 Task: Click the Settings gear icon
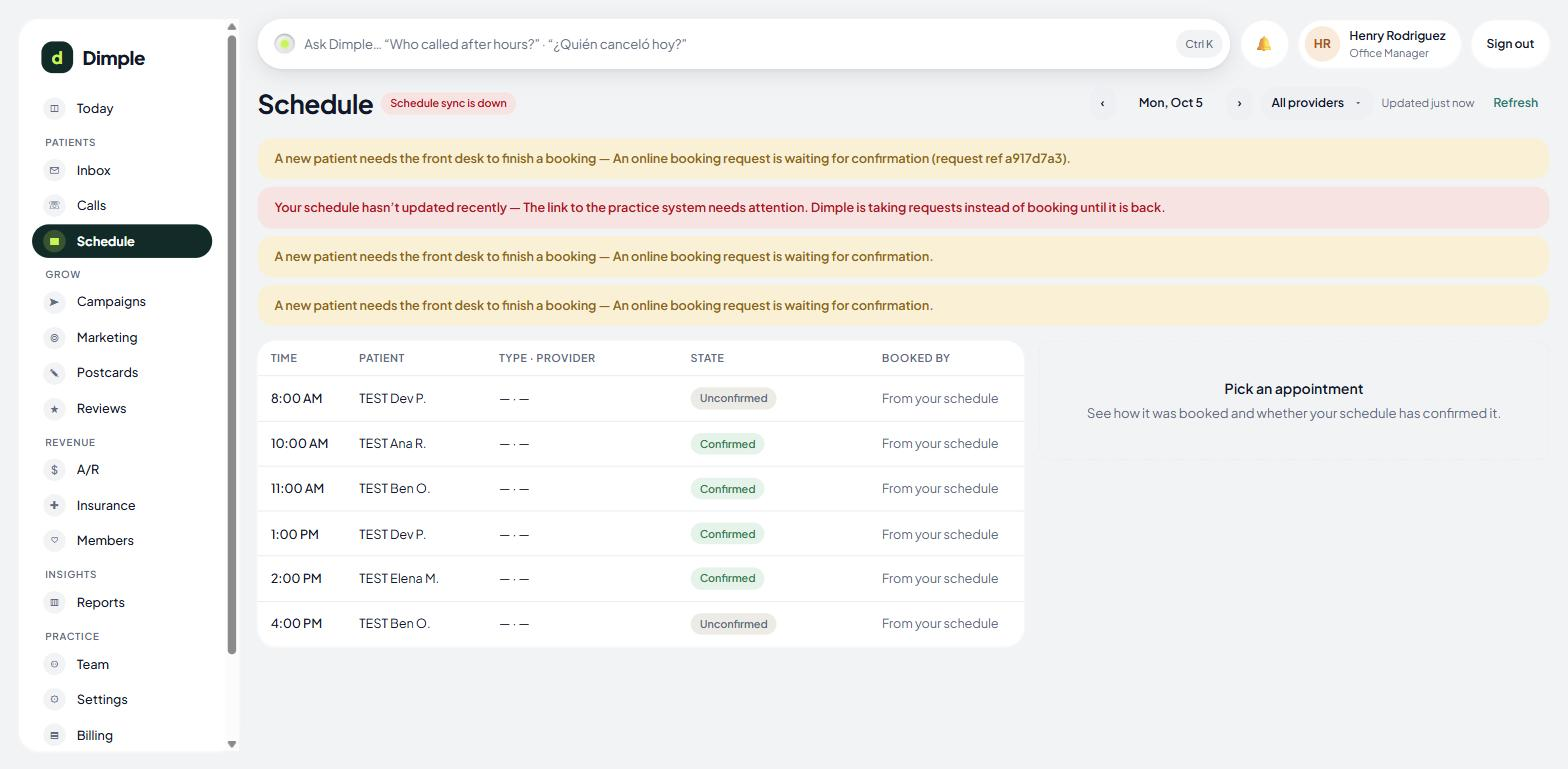(x=55, y=700)
